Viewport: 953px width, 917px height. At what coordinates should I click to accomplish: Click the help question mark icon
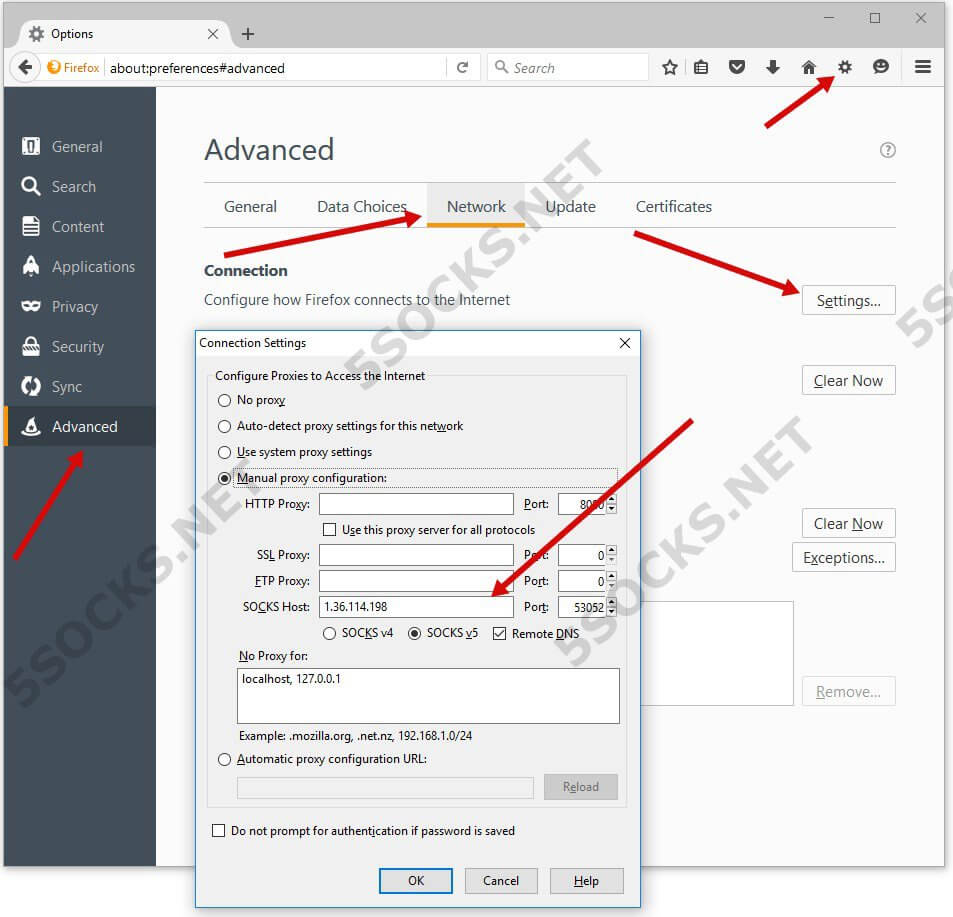pos(887,149)
